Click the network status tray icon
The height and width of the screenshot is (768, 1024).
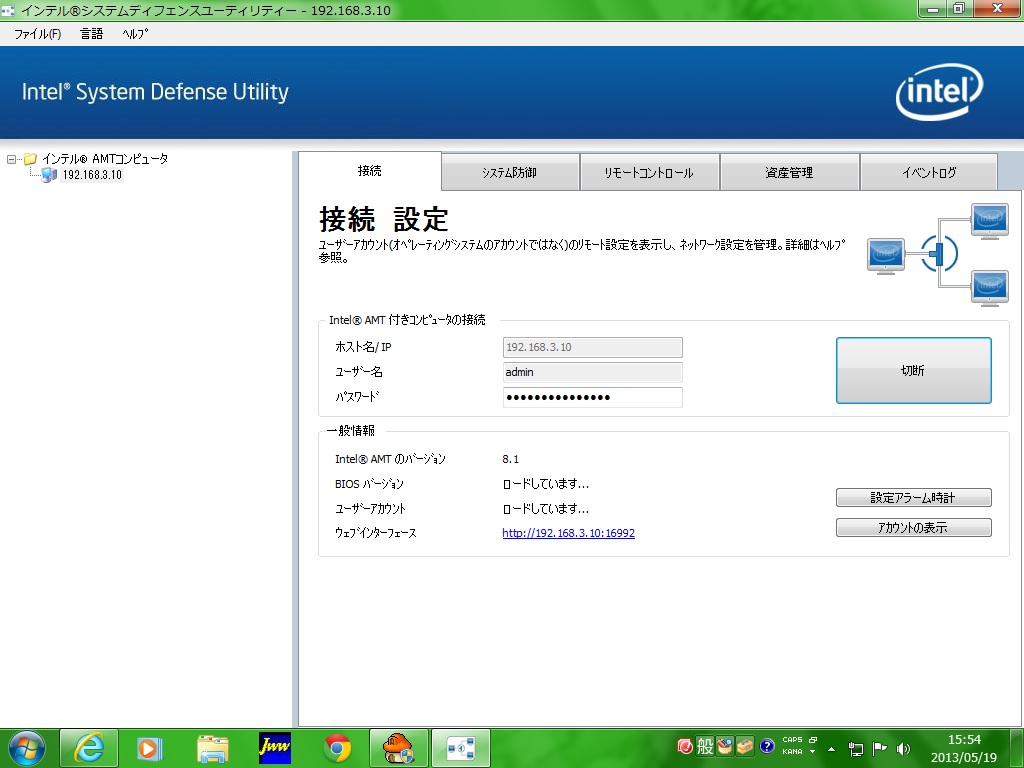[856, 748]
